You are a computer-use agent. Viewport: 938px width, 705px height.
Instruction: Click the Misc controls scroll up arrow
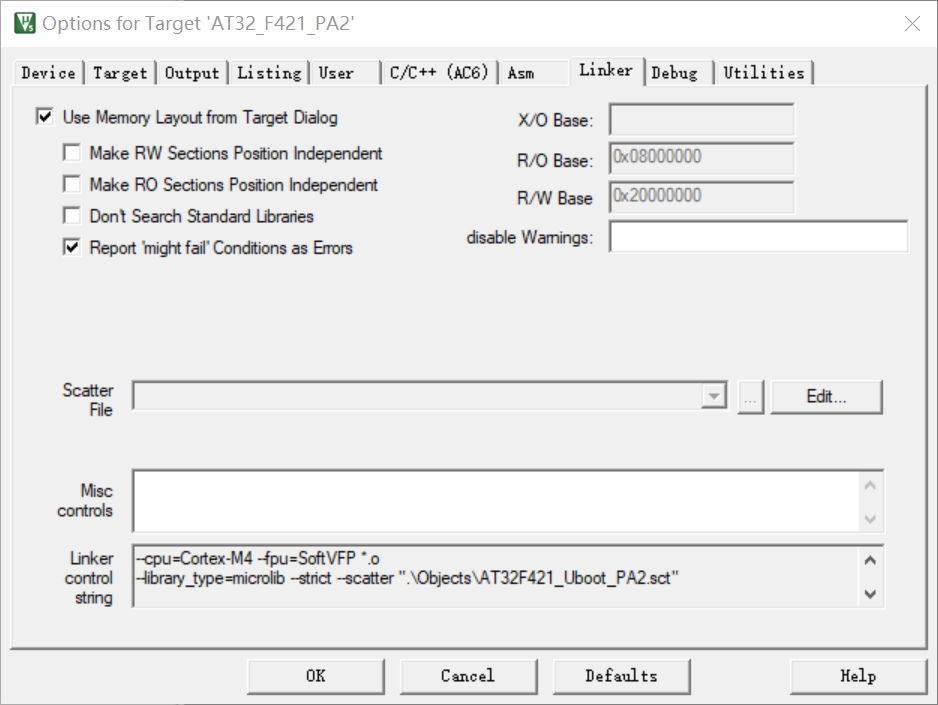870,486
